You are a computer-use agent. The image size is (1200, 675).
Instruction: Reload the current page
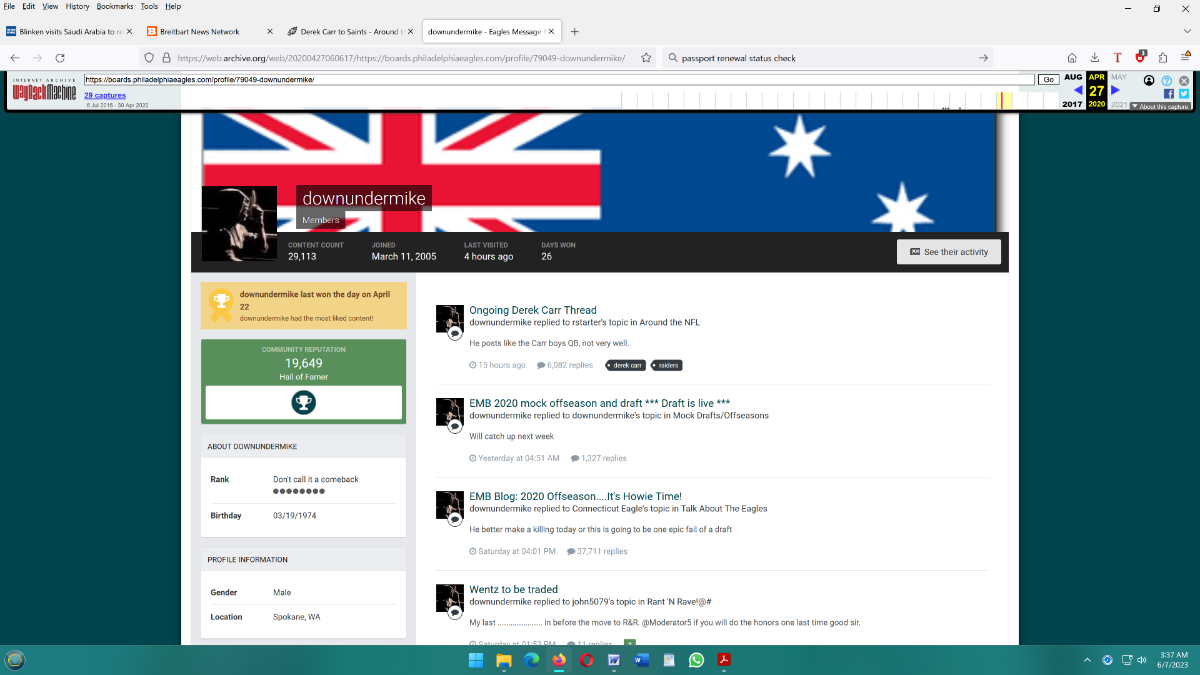click(x=60, y=58)
